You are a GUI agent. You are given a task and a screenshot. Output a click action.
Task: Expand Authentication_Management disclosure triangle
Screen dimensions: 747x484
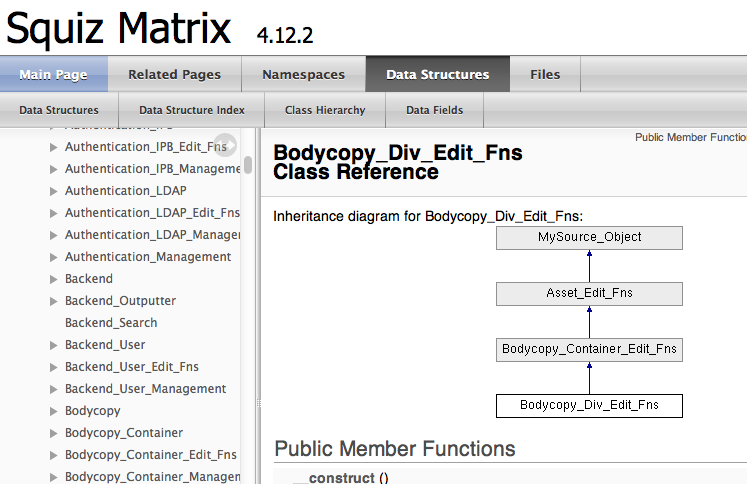54,257
